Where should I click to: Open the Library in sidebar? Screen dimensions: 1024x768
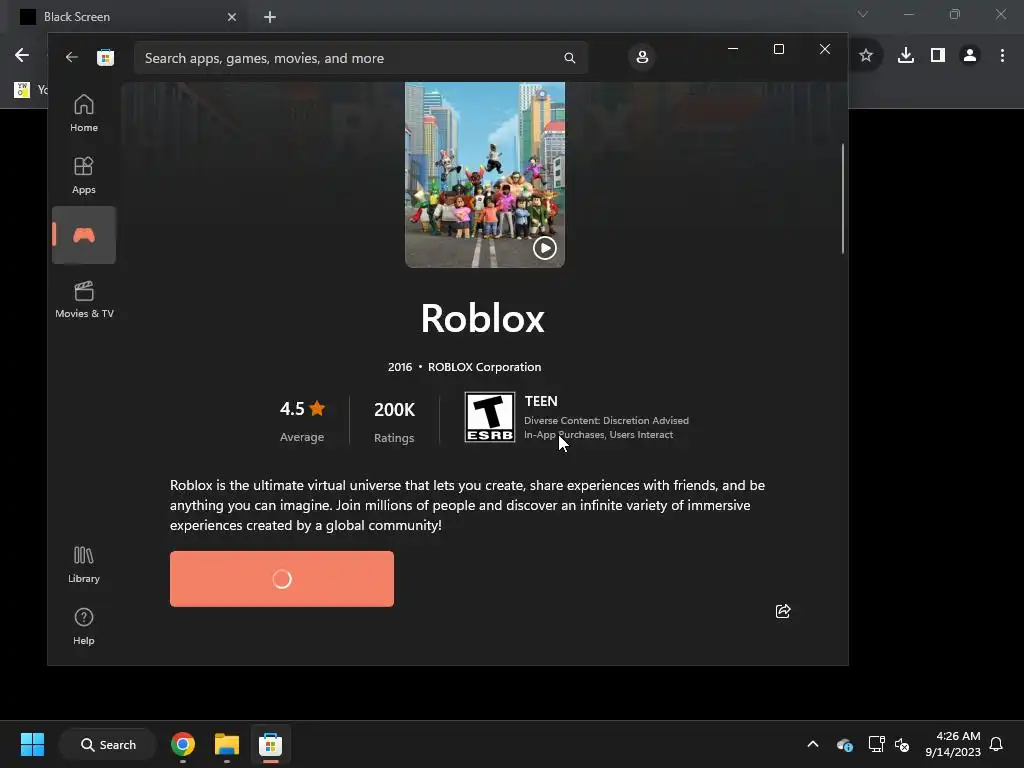84,565
